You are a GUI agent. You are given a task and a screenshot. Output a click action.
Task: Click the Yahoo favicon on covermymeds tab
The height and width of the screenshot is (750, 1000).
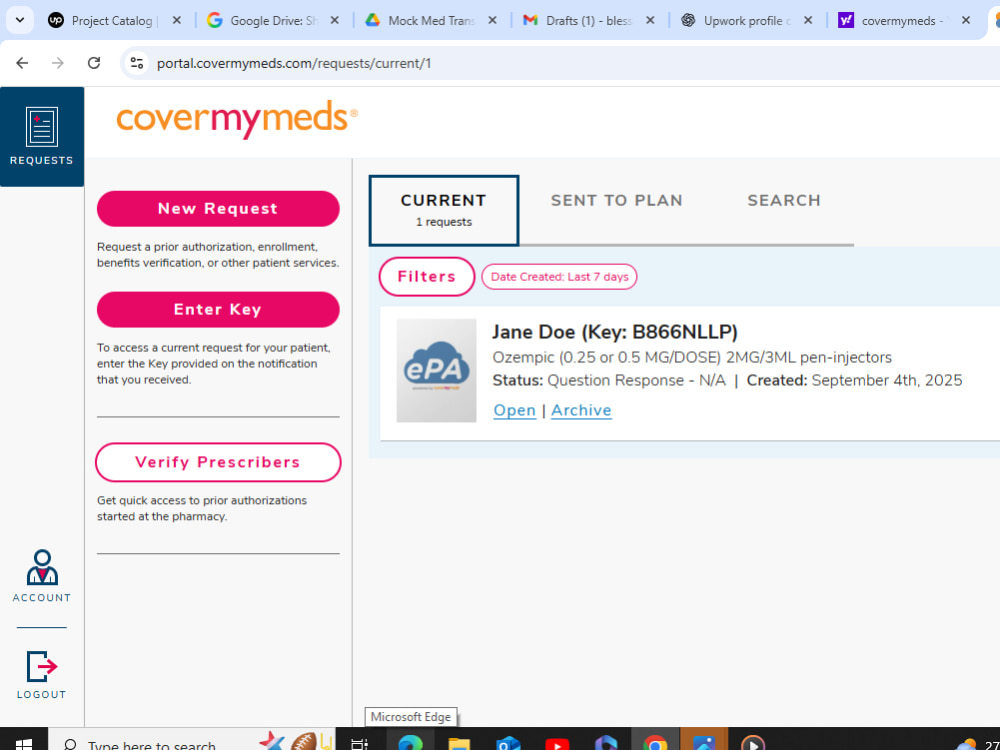(x=846, y=20)
